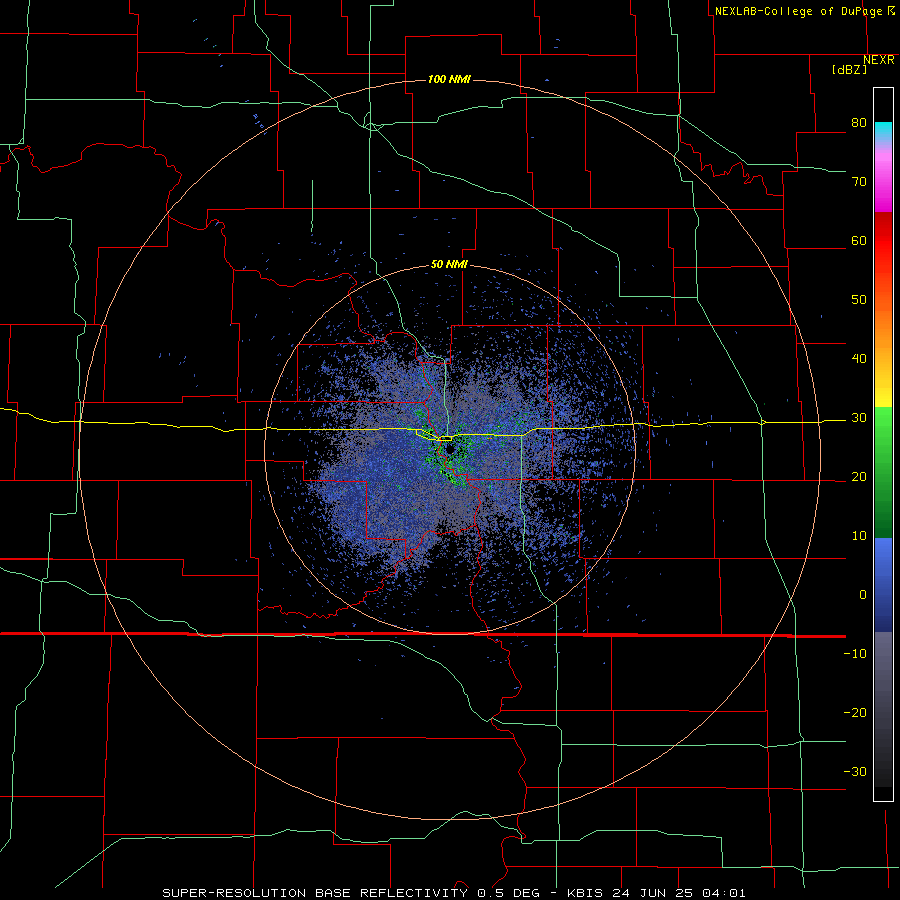Click the yellow segment of the color bar
The width and height of the screenshot is (900, 900).
point(883,390)
